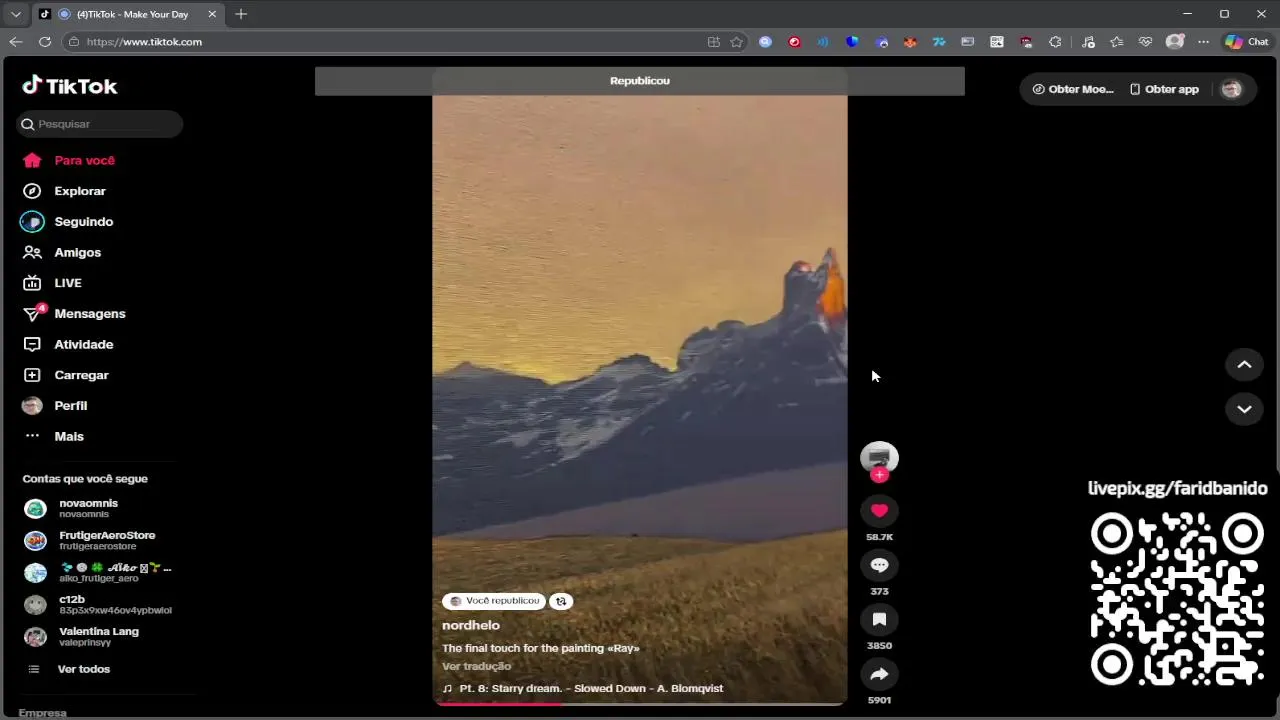Like the video with heart icon
This screenshot has width=1280, height=720.
coord(879,511)
